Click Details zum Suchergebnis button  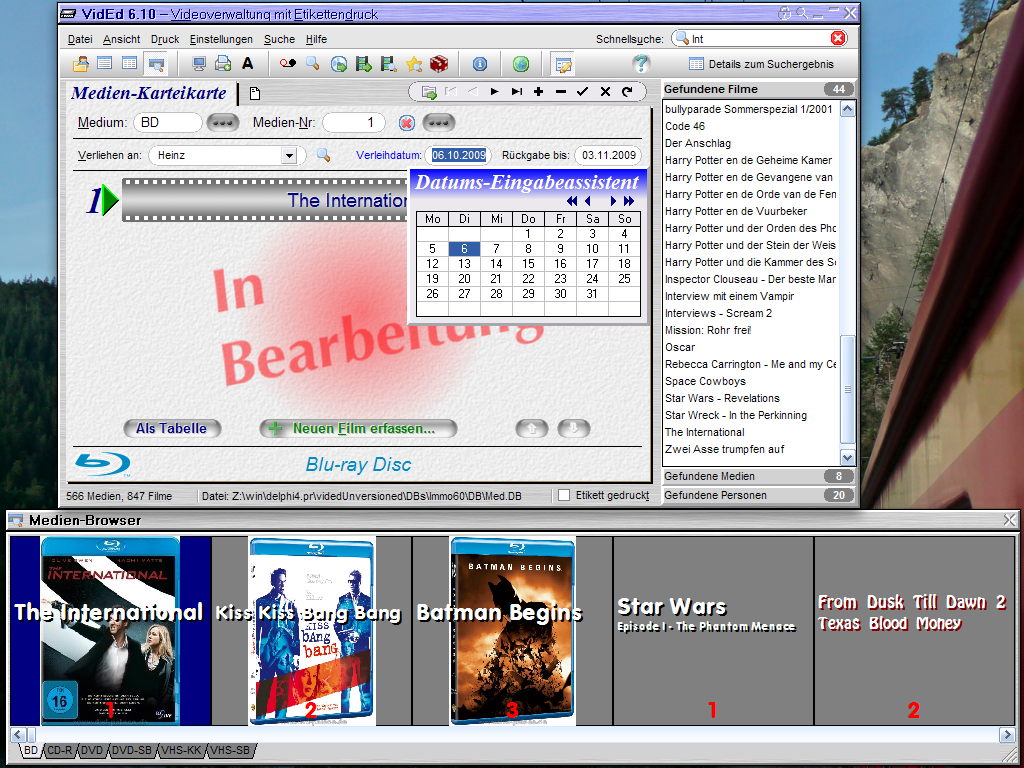pos(761,64)
